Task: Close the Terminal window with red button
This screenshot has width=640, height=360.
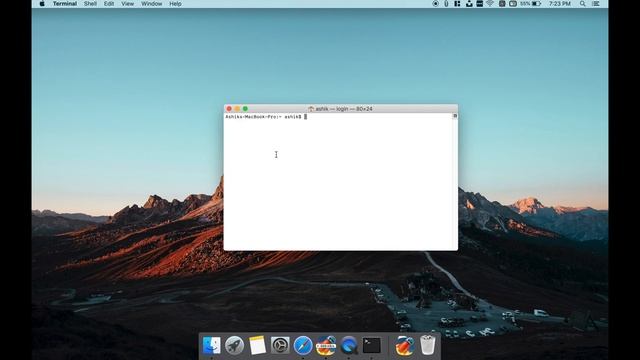Action: tap(229, 109)
